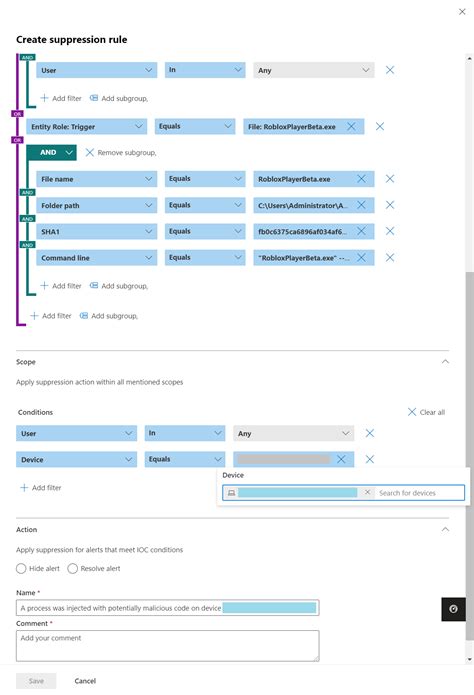This screenshot has width=474, height=695.
Task: Open the Equals operator dropdown for Device
Action: click(184, 459)
